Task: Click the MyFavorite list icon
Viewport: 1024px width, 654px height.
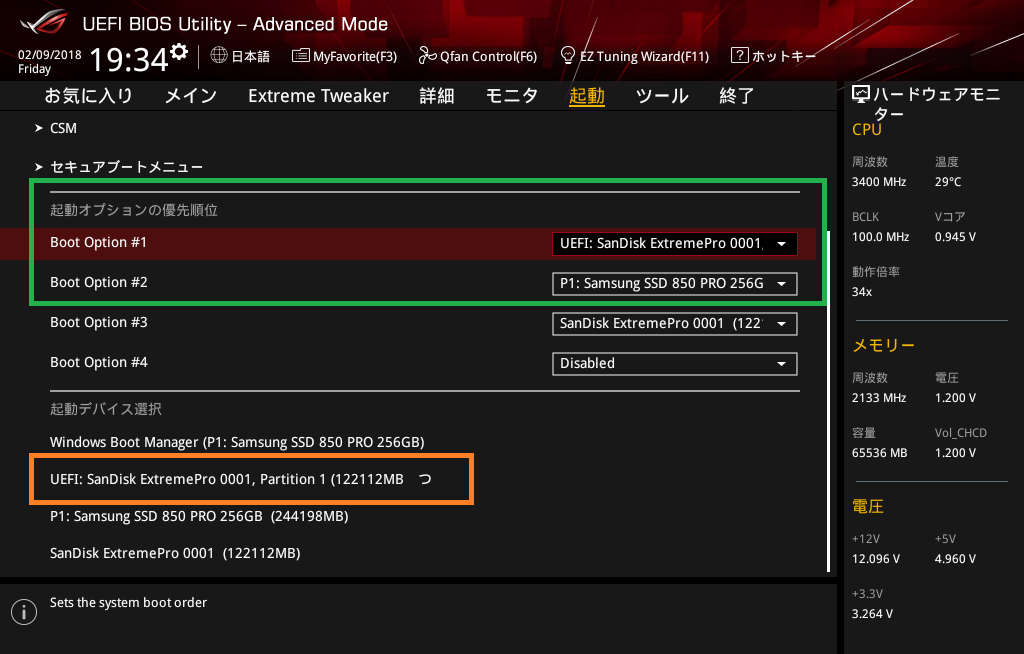Action: [300, 56]
